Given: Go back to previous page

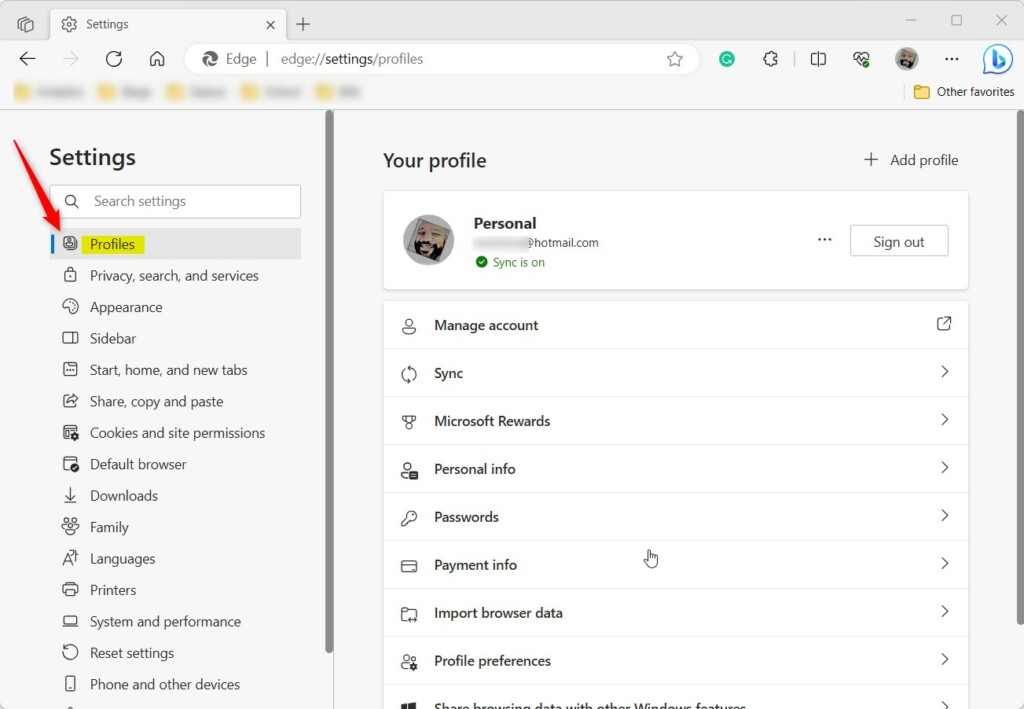Looking at the screenshot, I should click(x=27, y=59).
